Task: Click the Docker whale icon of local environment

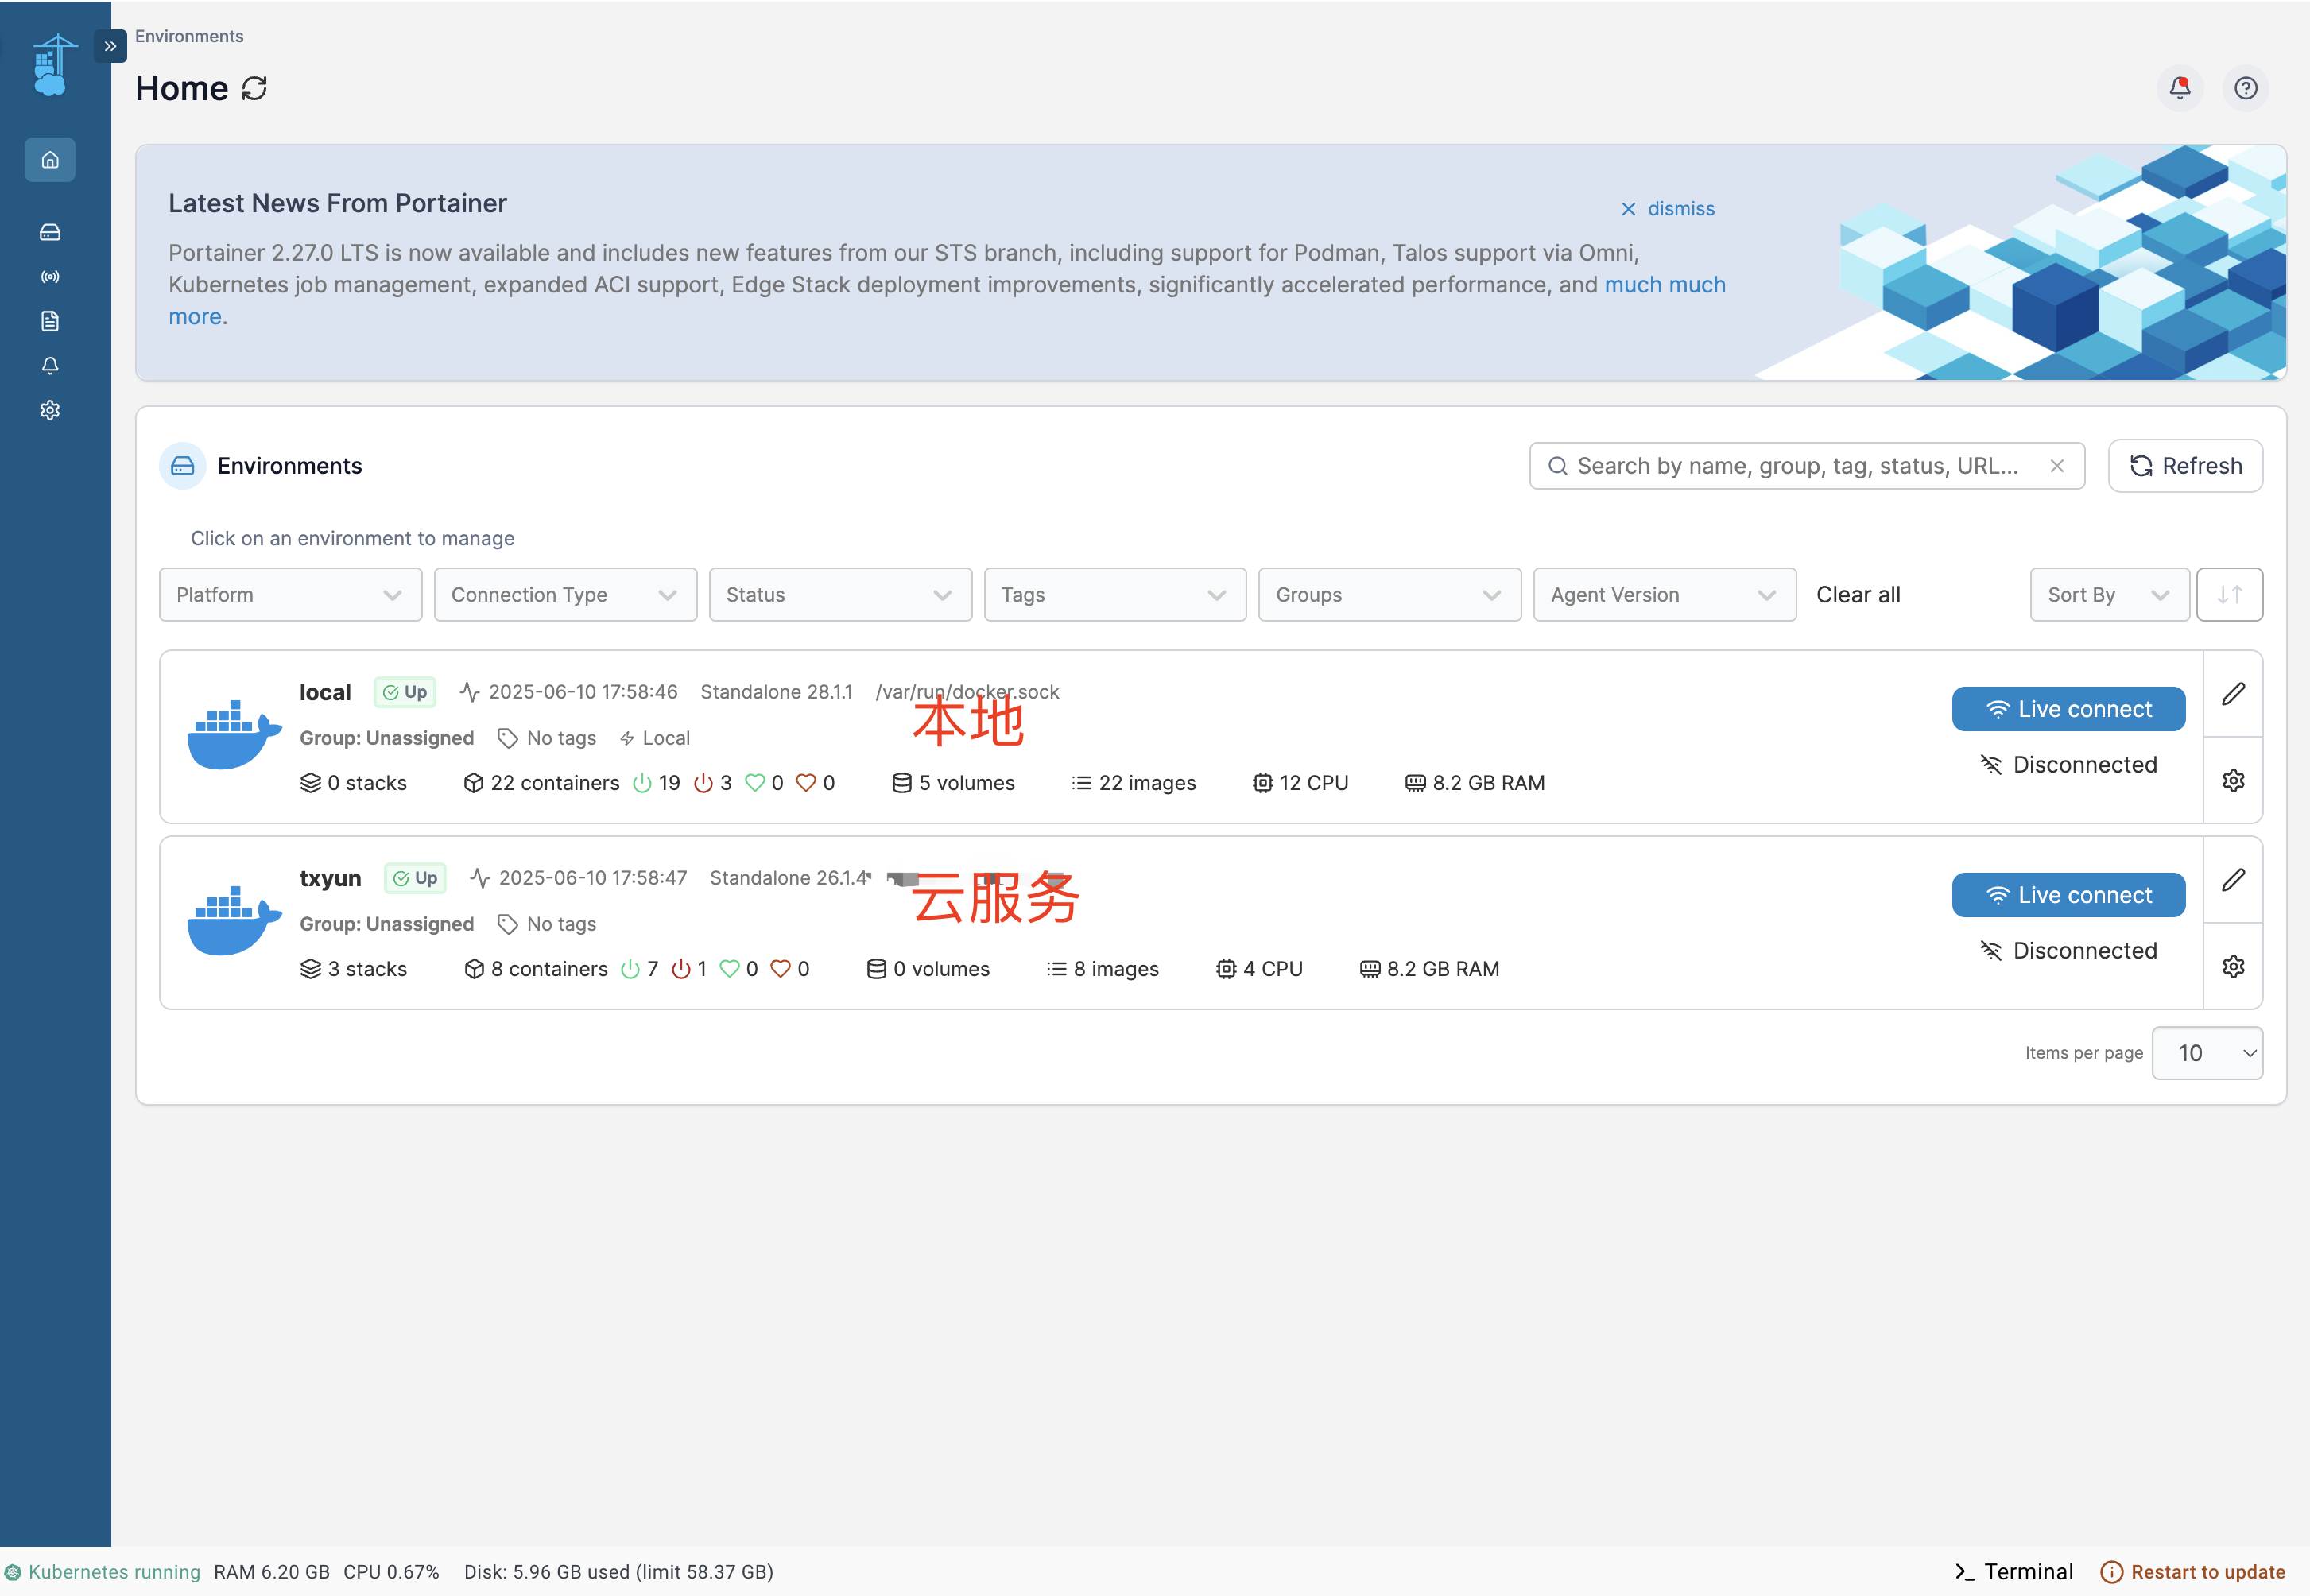Action: 234,735
